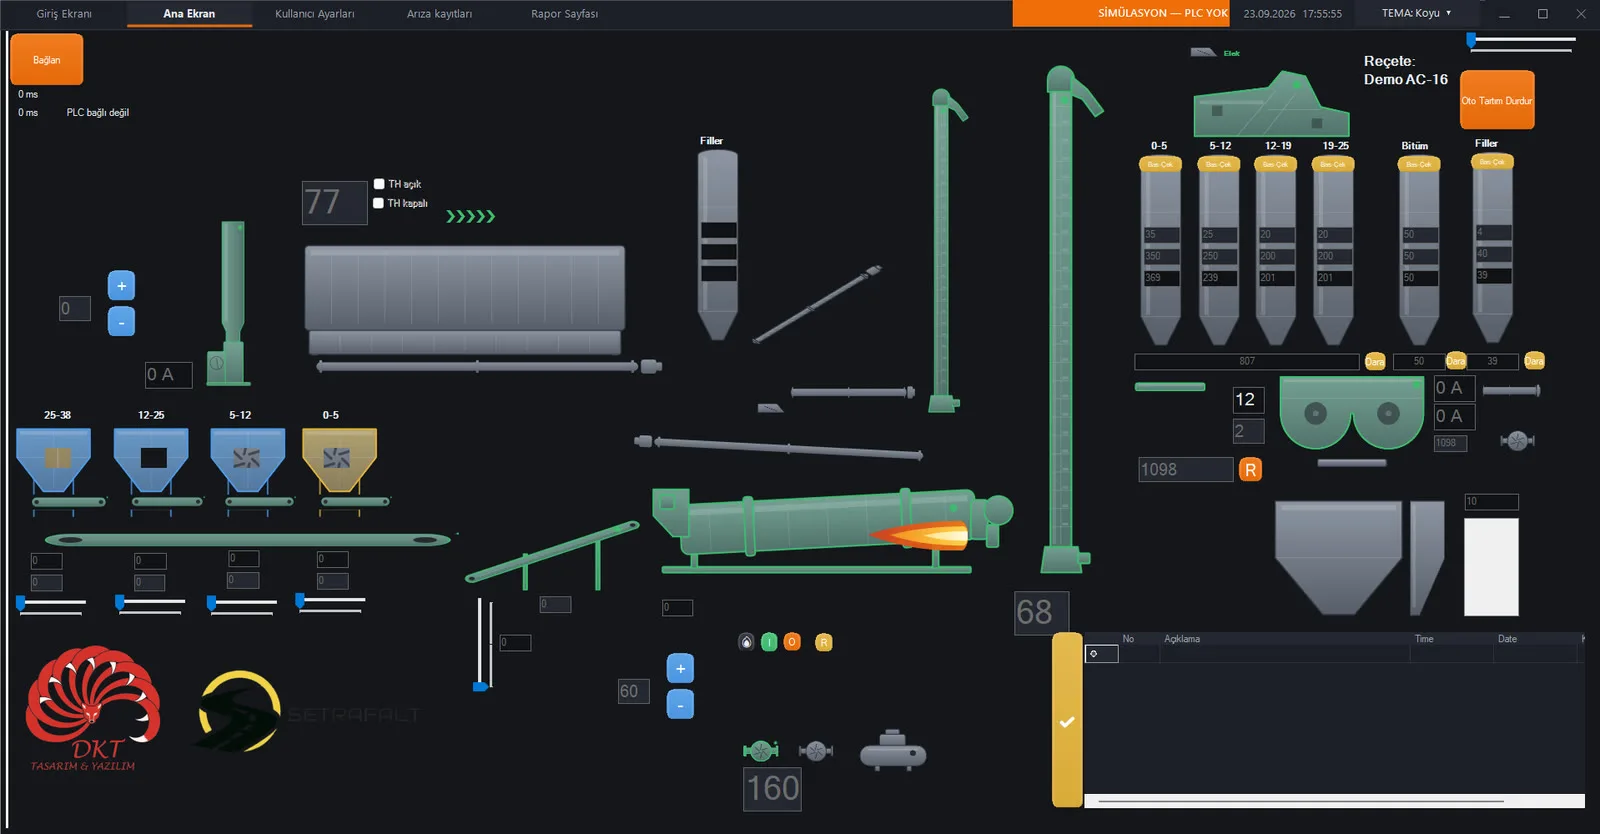Open the TEMA: Koyu theme dropdown

click(1416, 13)
